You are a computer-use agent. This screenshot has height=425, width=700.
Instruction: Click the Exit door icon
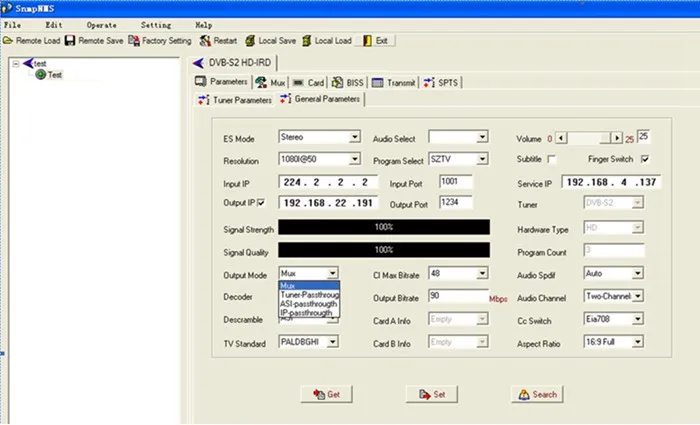(x=367, y=41)
